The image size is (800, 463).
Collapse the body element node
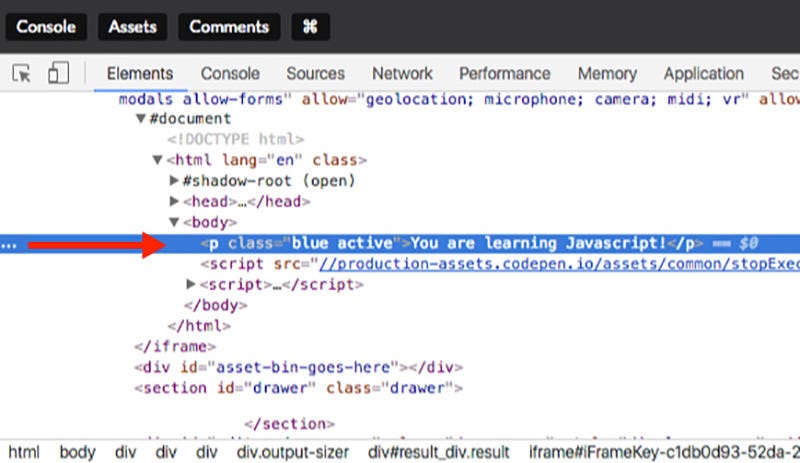174,222
